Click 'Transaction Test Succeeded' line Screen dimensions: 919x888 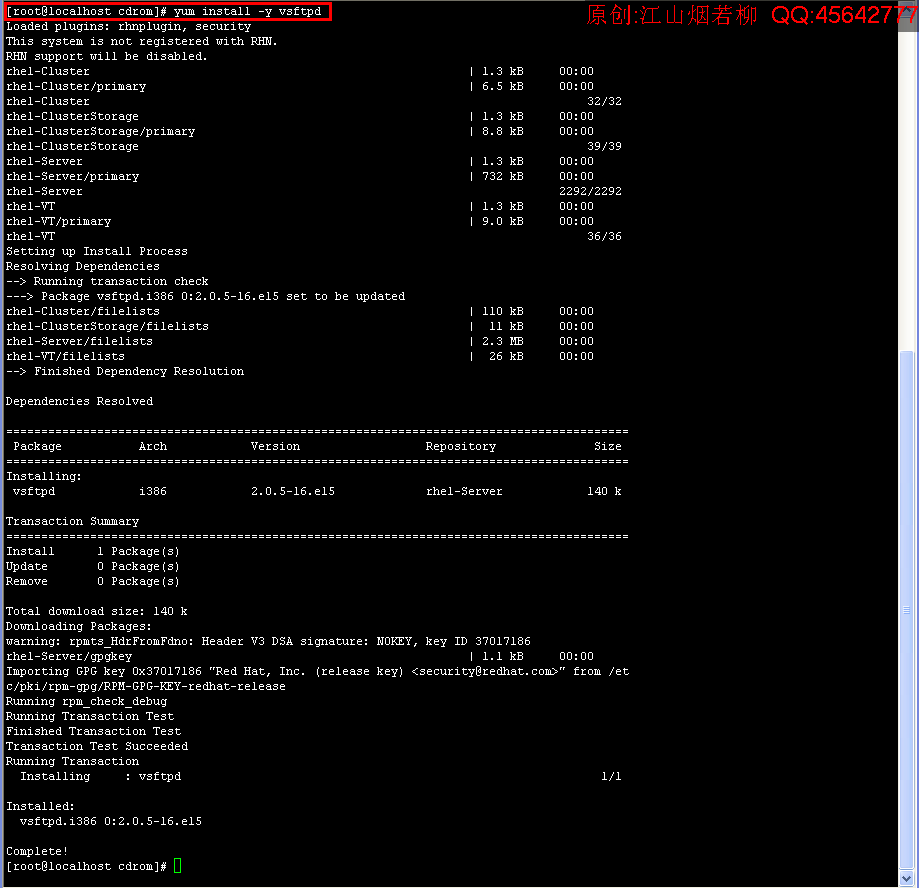tap(97, 746)
